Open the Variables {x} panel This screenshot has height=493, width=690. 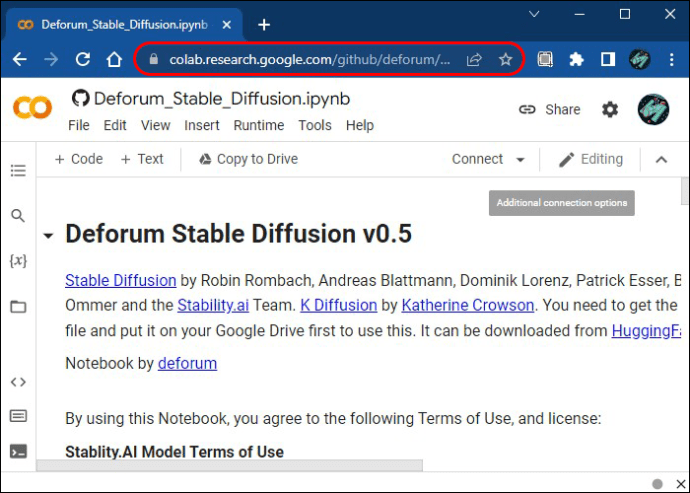[18, 261]
